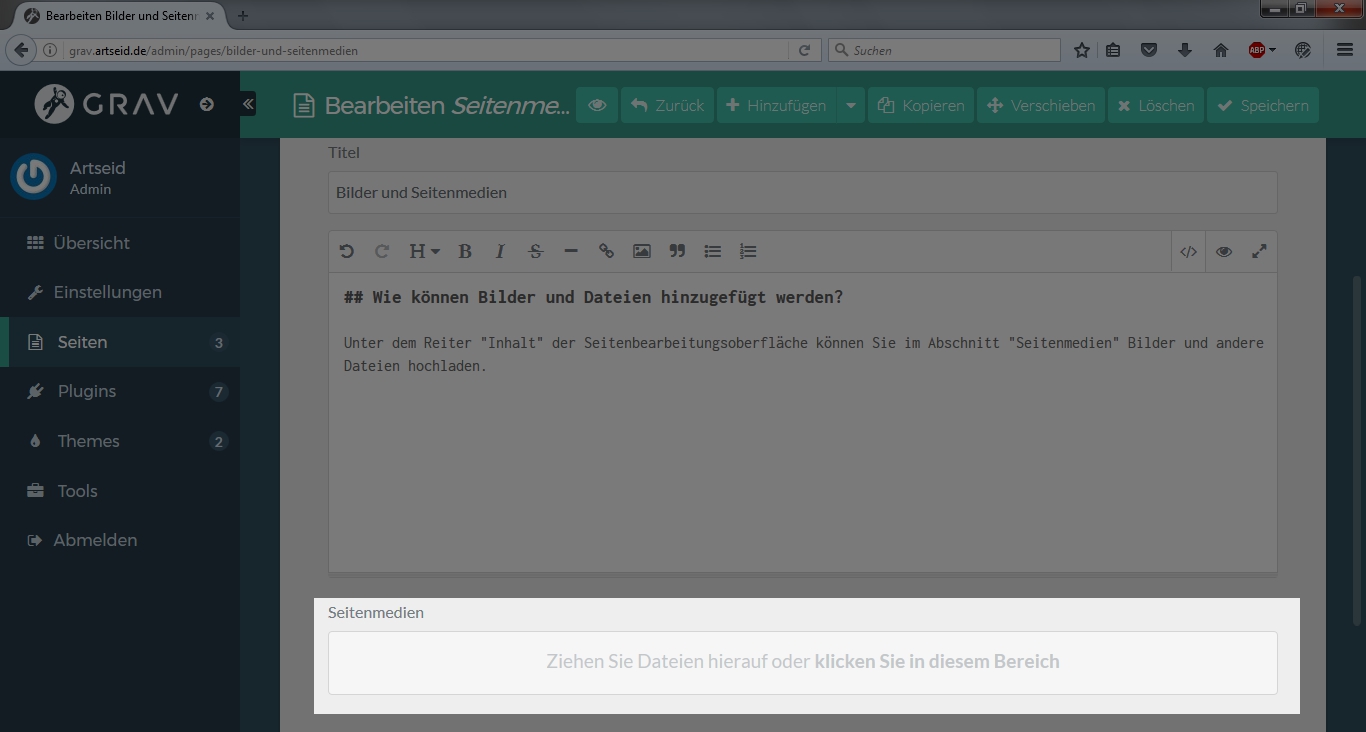The height and width of the screenshot is (732, 1366).
Task: Expand the Hinzufügen dropdown arrow
Action: coord(851,105)
